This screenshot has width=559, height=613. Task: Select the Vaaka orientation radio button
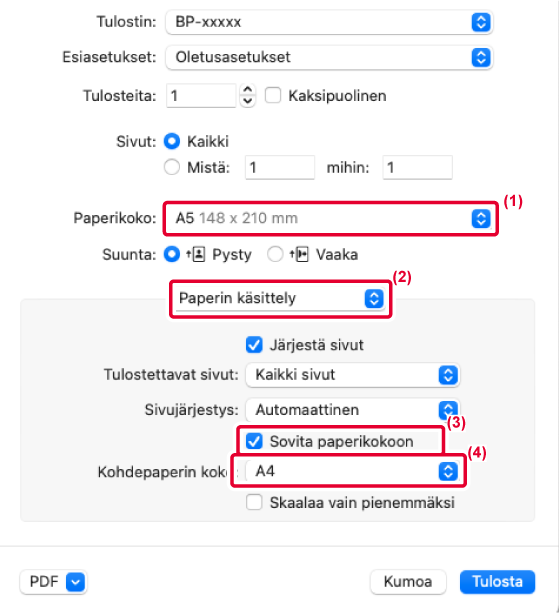(275, 255)
